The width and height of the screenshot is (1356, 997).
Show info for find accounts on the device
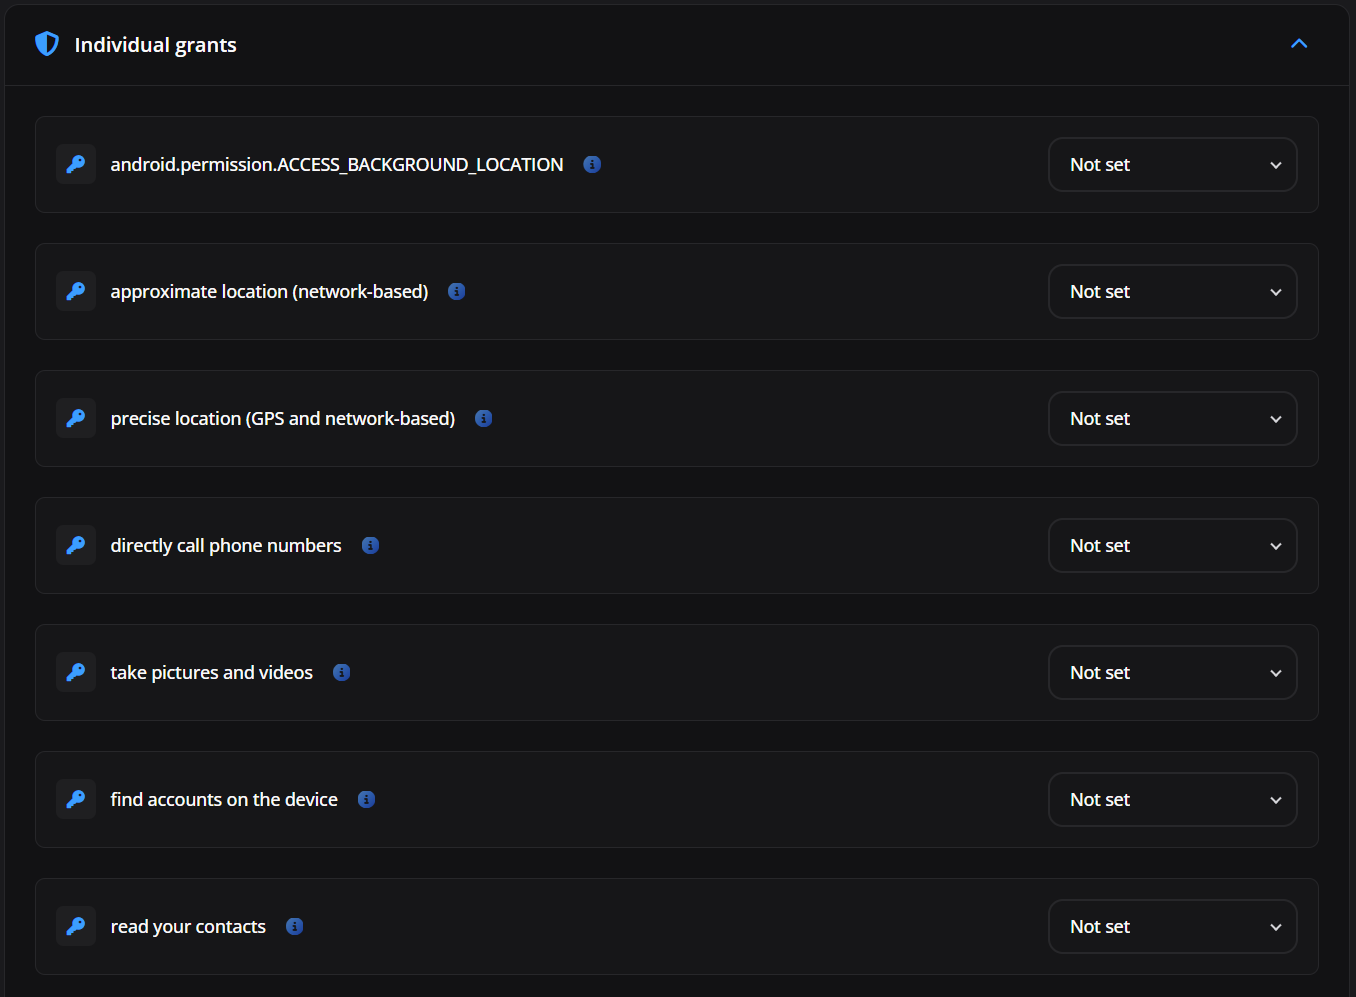click(x=366, y=799)
